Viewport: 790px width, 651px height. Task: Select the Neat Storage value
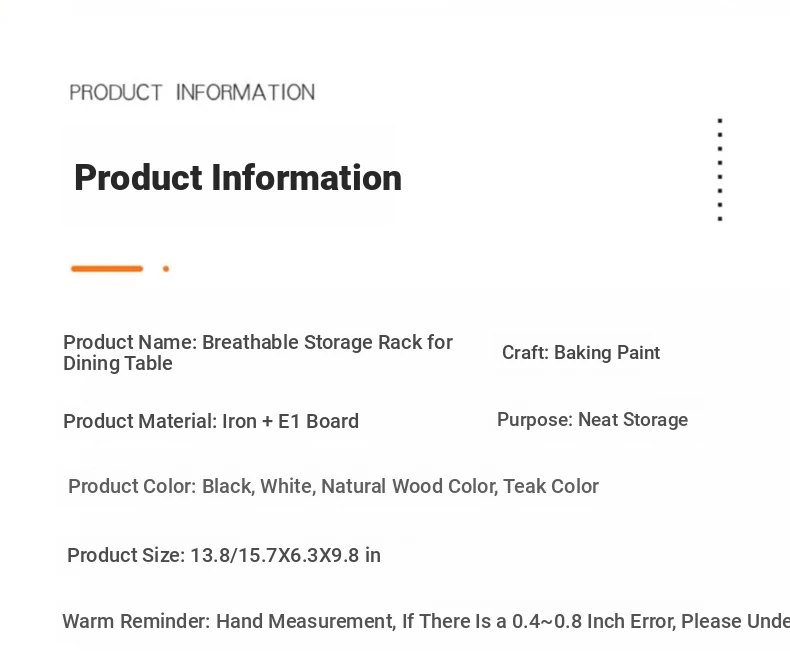[633, 420]
